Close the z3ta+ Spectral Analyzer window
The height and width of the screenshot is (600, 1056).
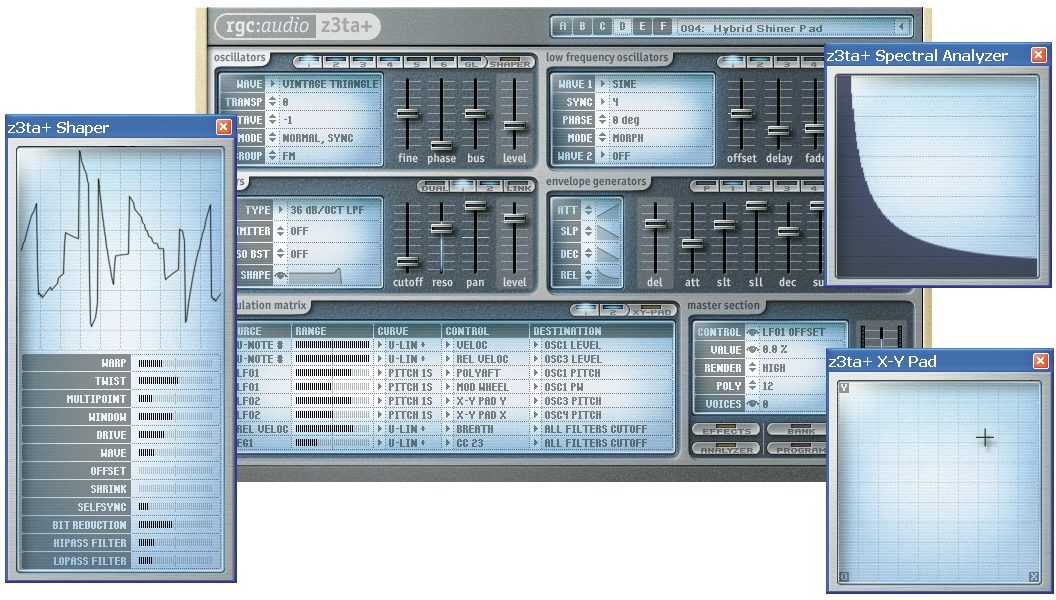tap(1039, 55)
